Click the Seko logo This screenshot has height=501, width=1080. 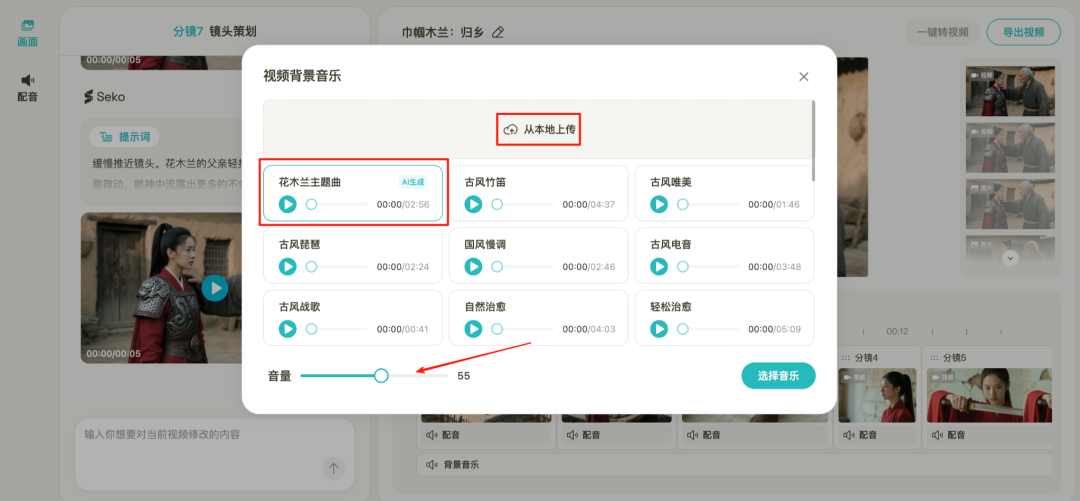tap(104, 97)
